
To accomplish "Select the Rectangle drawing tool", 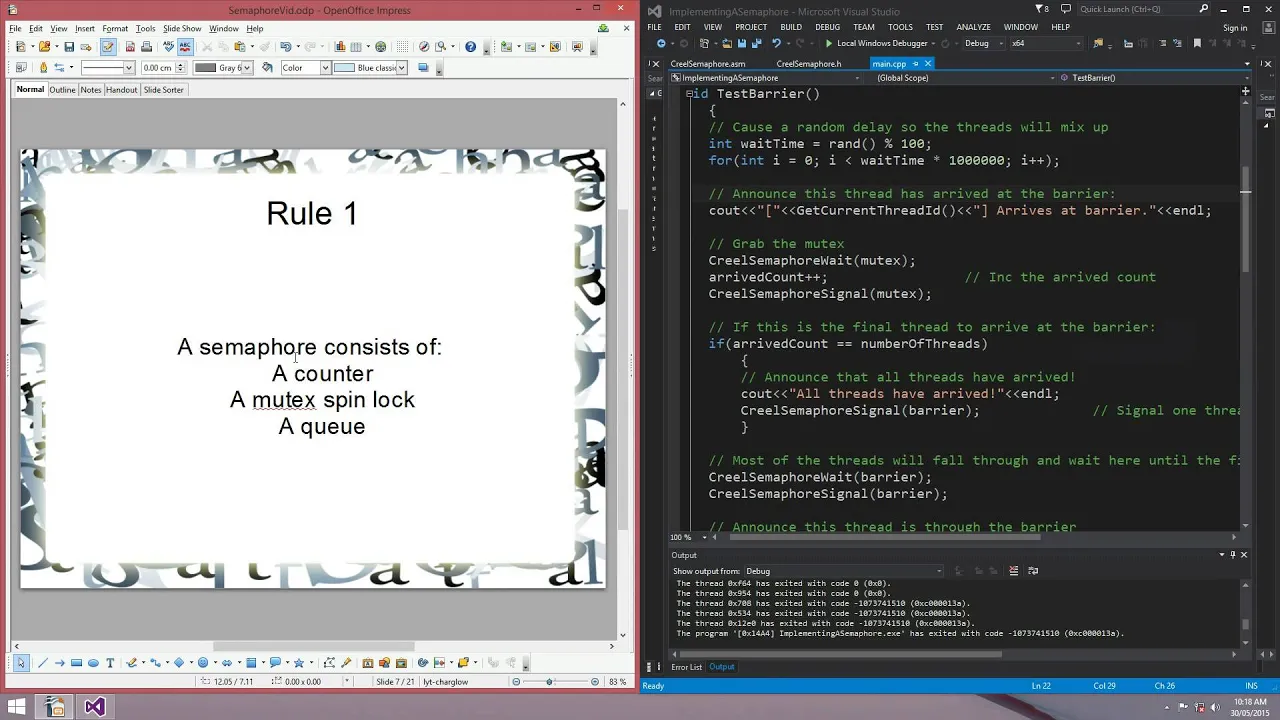I will [x=76, y=662].
